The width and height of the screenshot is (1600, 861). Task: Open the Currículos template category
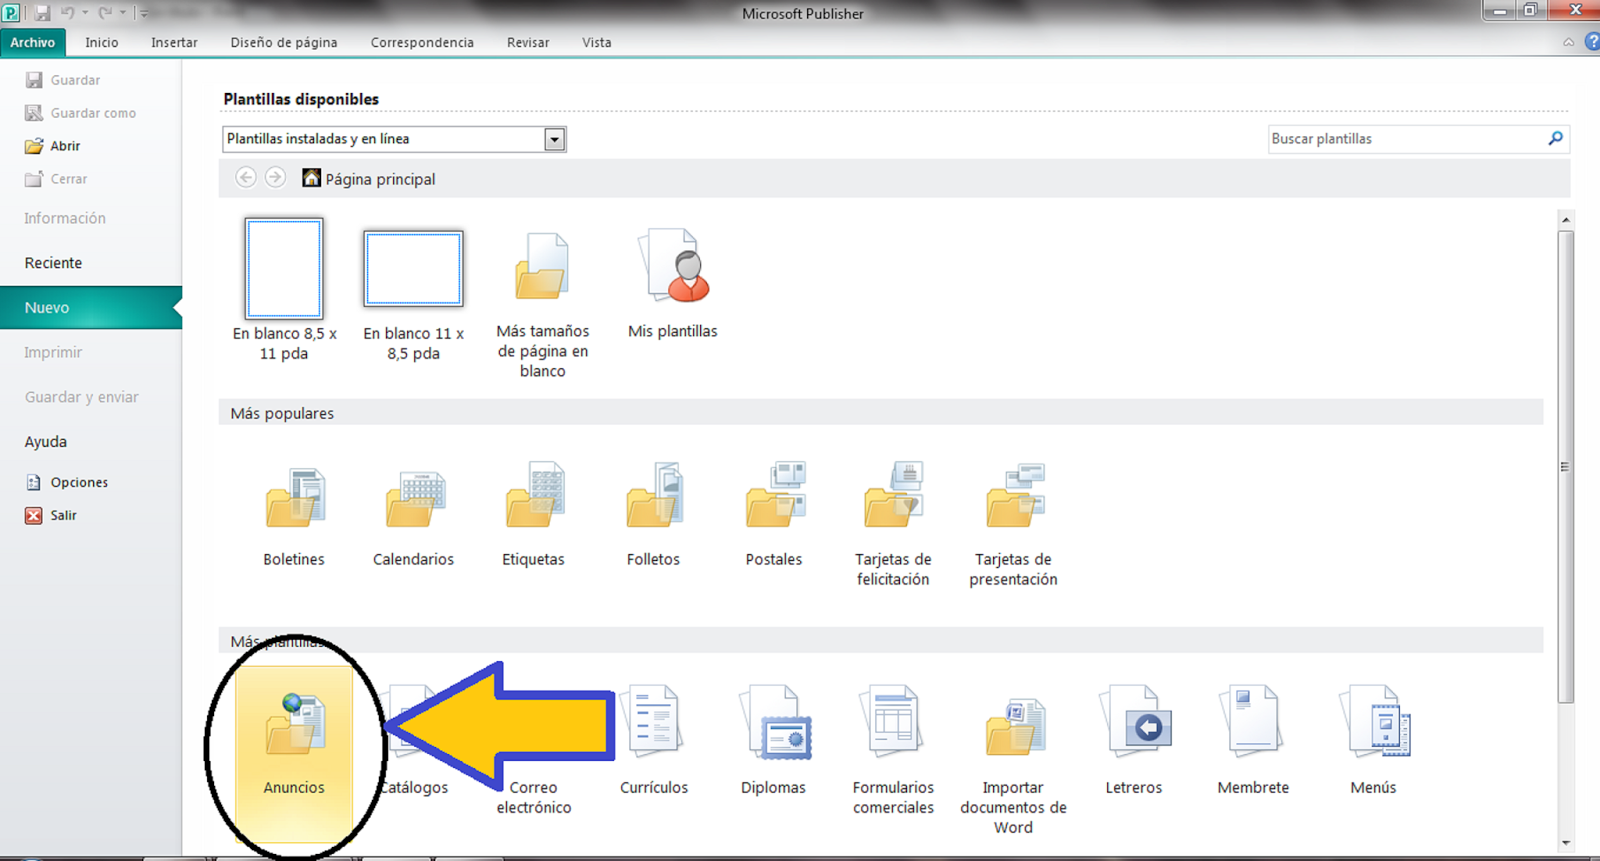tap(653, 742)
